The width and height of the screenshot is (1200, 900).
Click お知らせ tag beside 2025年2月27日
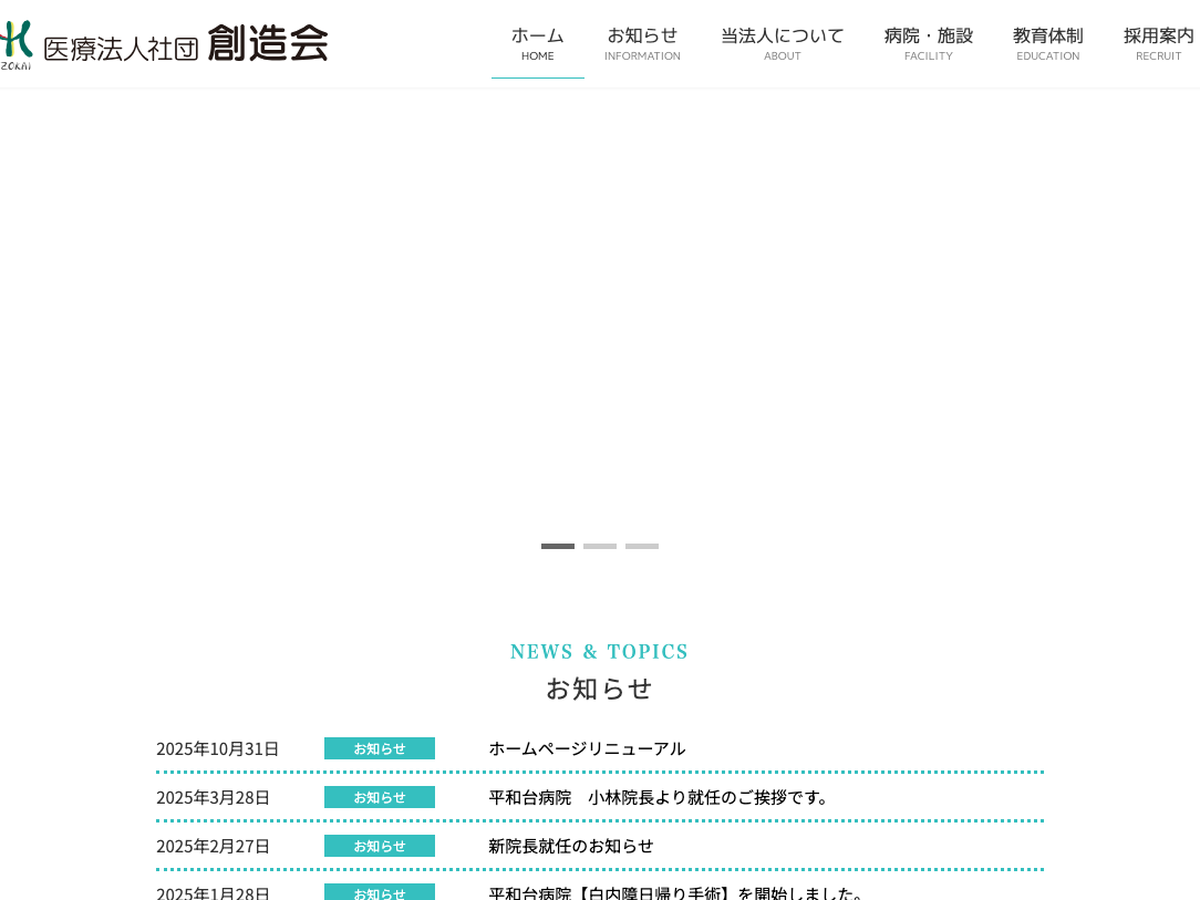tap(379, 846)
